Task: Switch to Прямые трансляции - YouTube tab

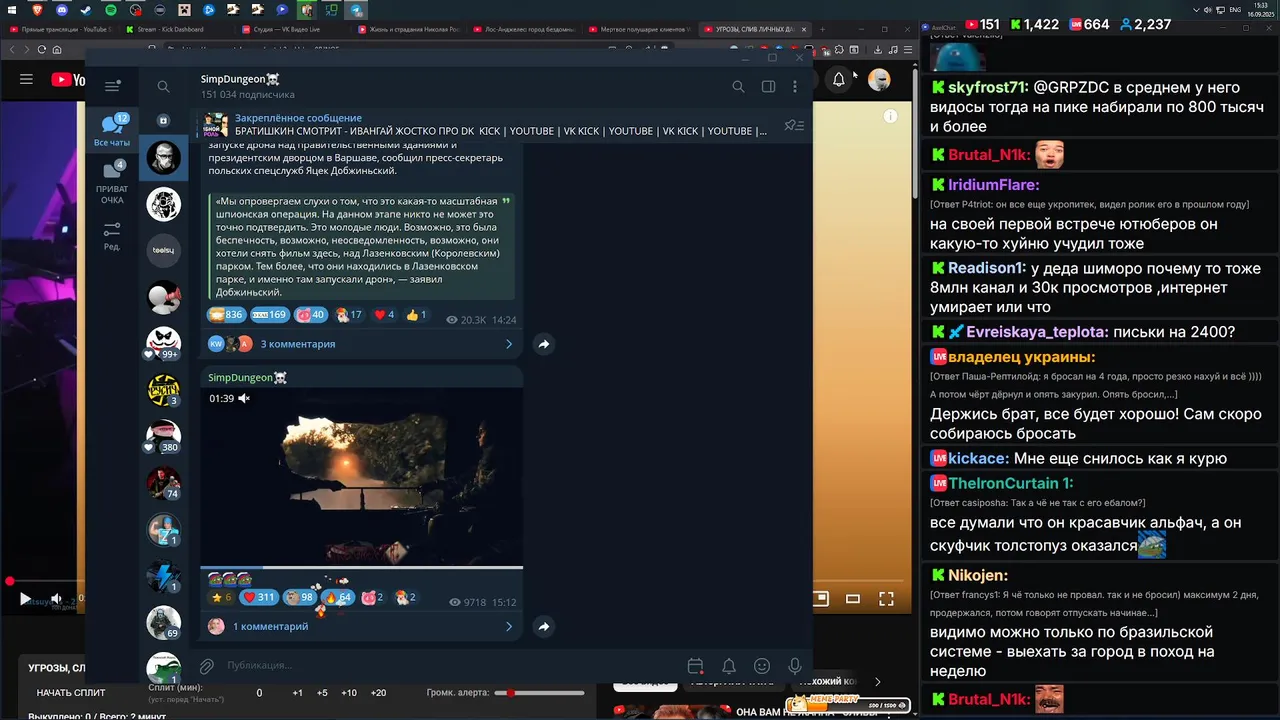Action: pyautogui.click(x=60, y=29)
